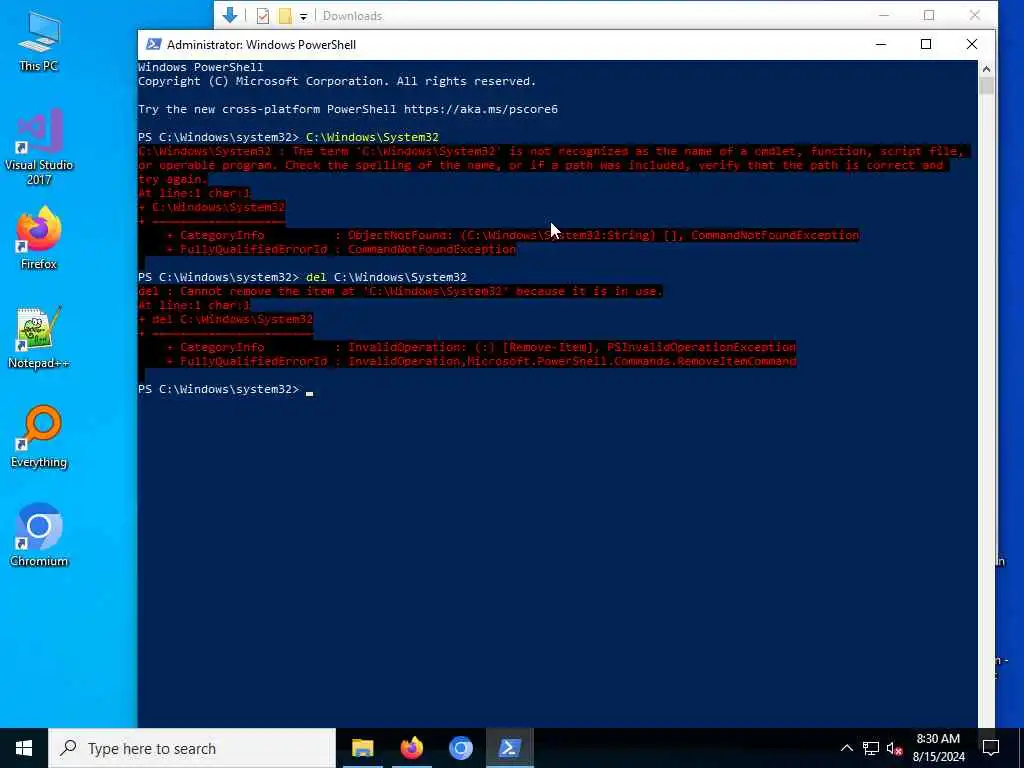Image resolution: width=1024 pixels, height=768 pixels.
Task: Expand the Downloads Quick Access Toolbar dropdown
Action: (x=304, y=16)
